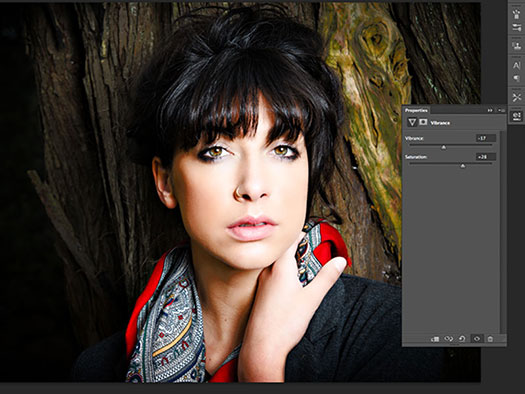Toggle adjustment layer visibility eye
525x394 pixels.
[x=476, y=339]
